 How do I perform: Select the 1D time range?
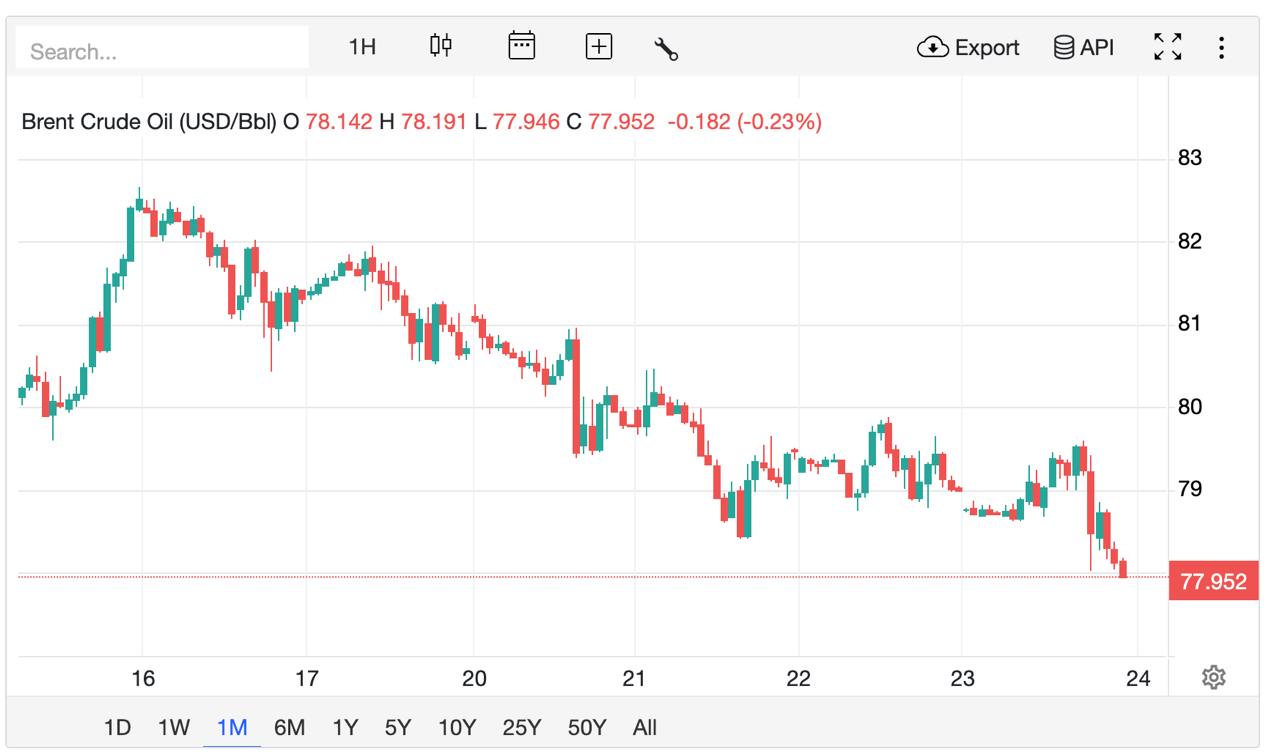coord(118,727)
